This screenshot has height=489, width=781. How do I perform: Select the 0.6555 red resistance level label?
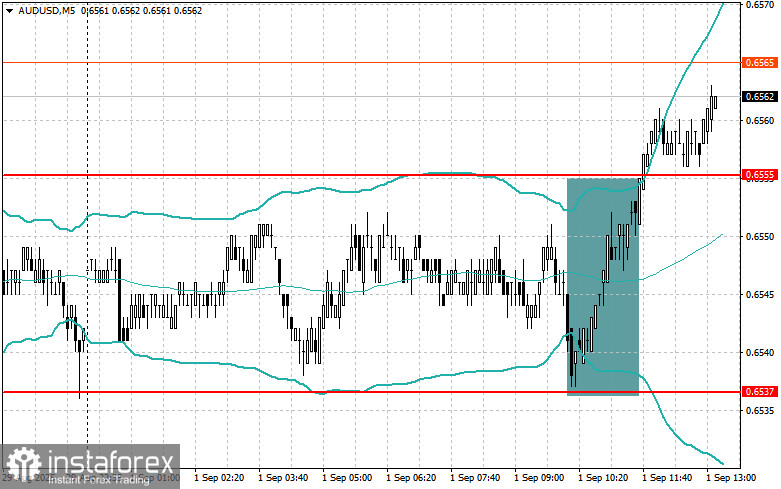point(760,175)
